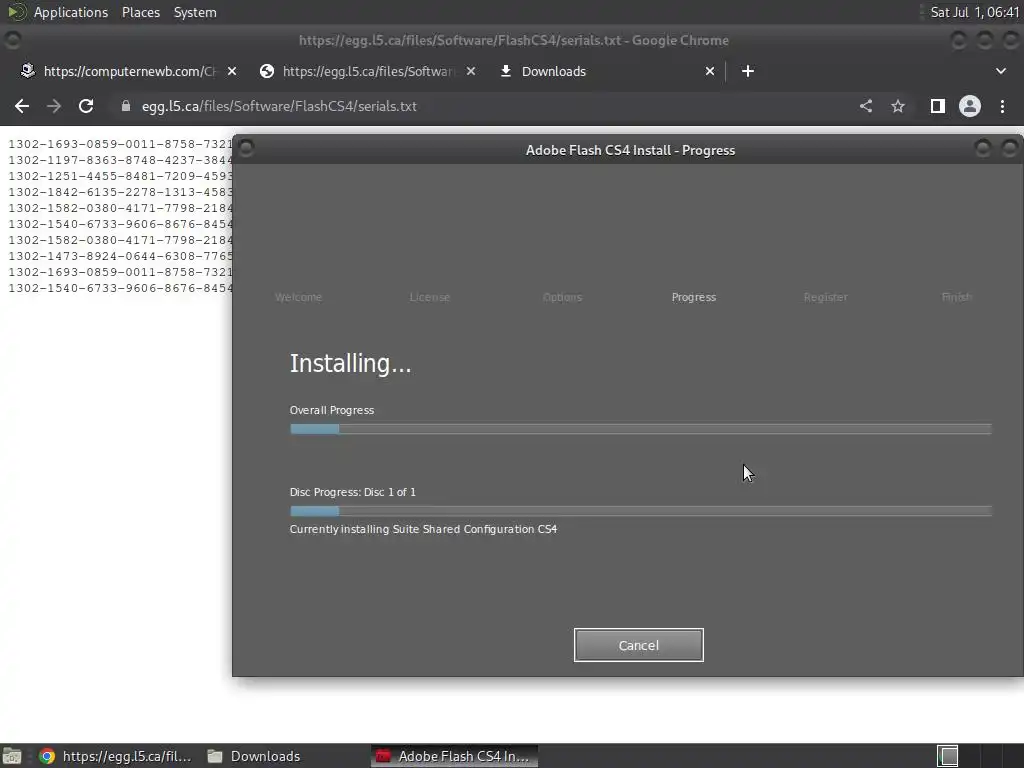Image resolution: width=1024 pixels, height=768 pixels.
Task: Open a new Chrome tab
Action: tap(748, 71)
